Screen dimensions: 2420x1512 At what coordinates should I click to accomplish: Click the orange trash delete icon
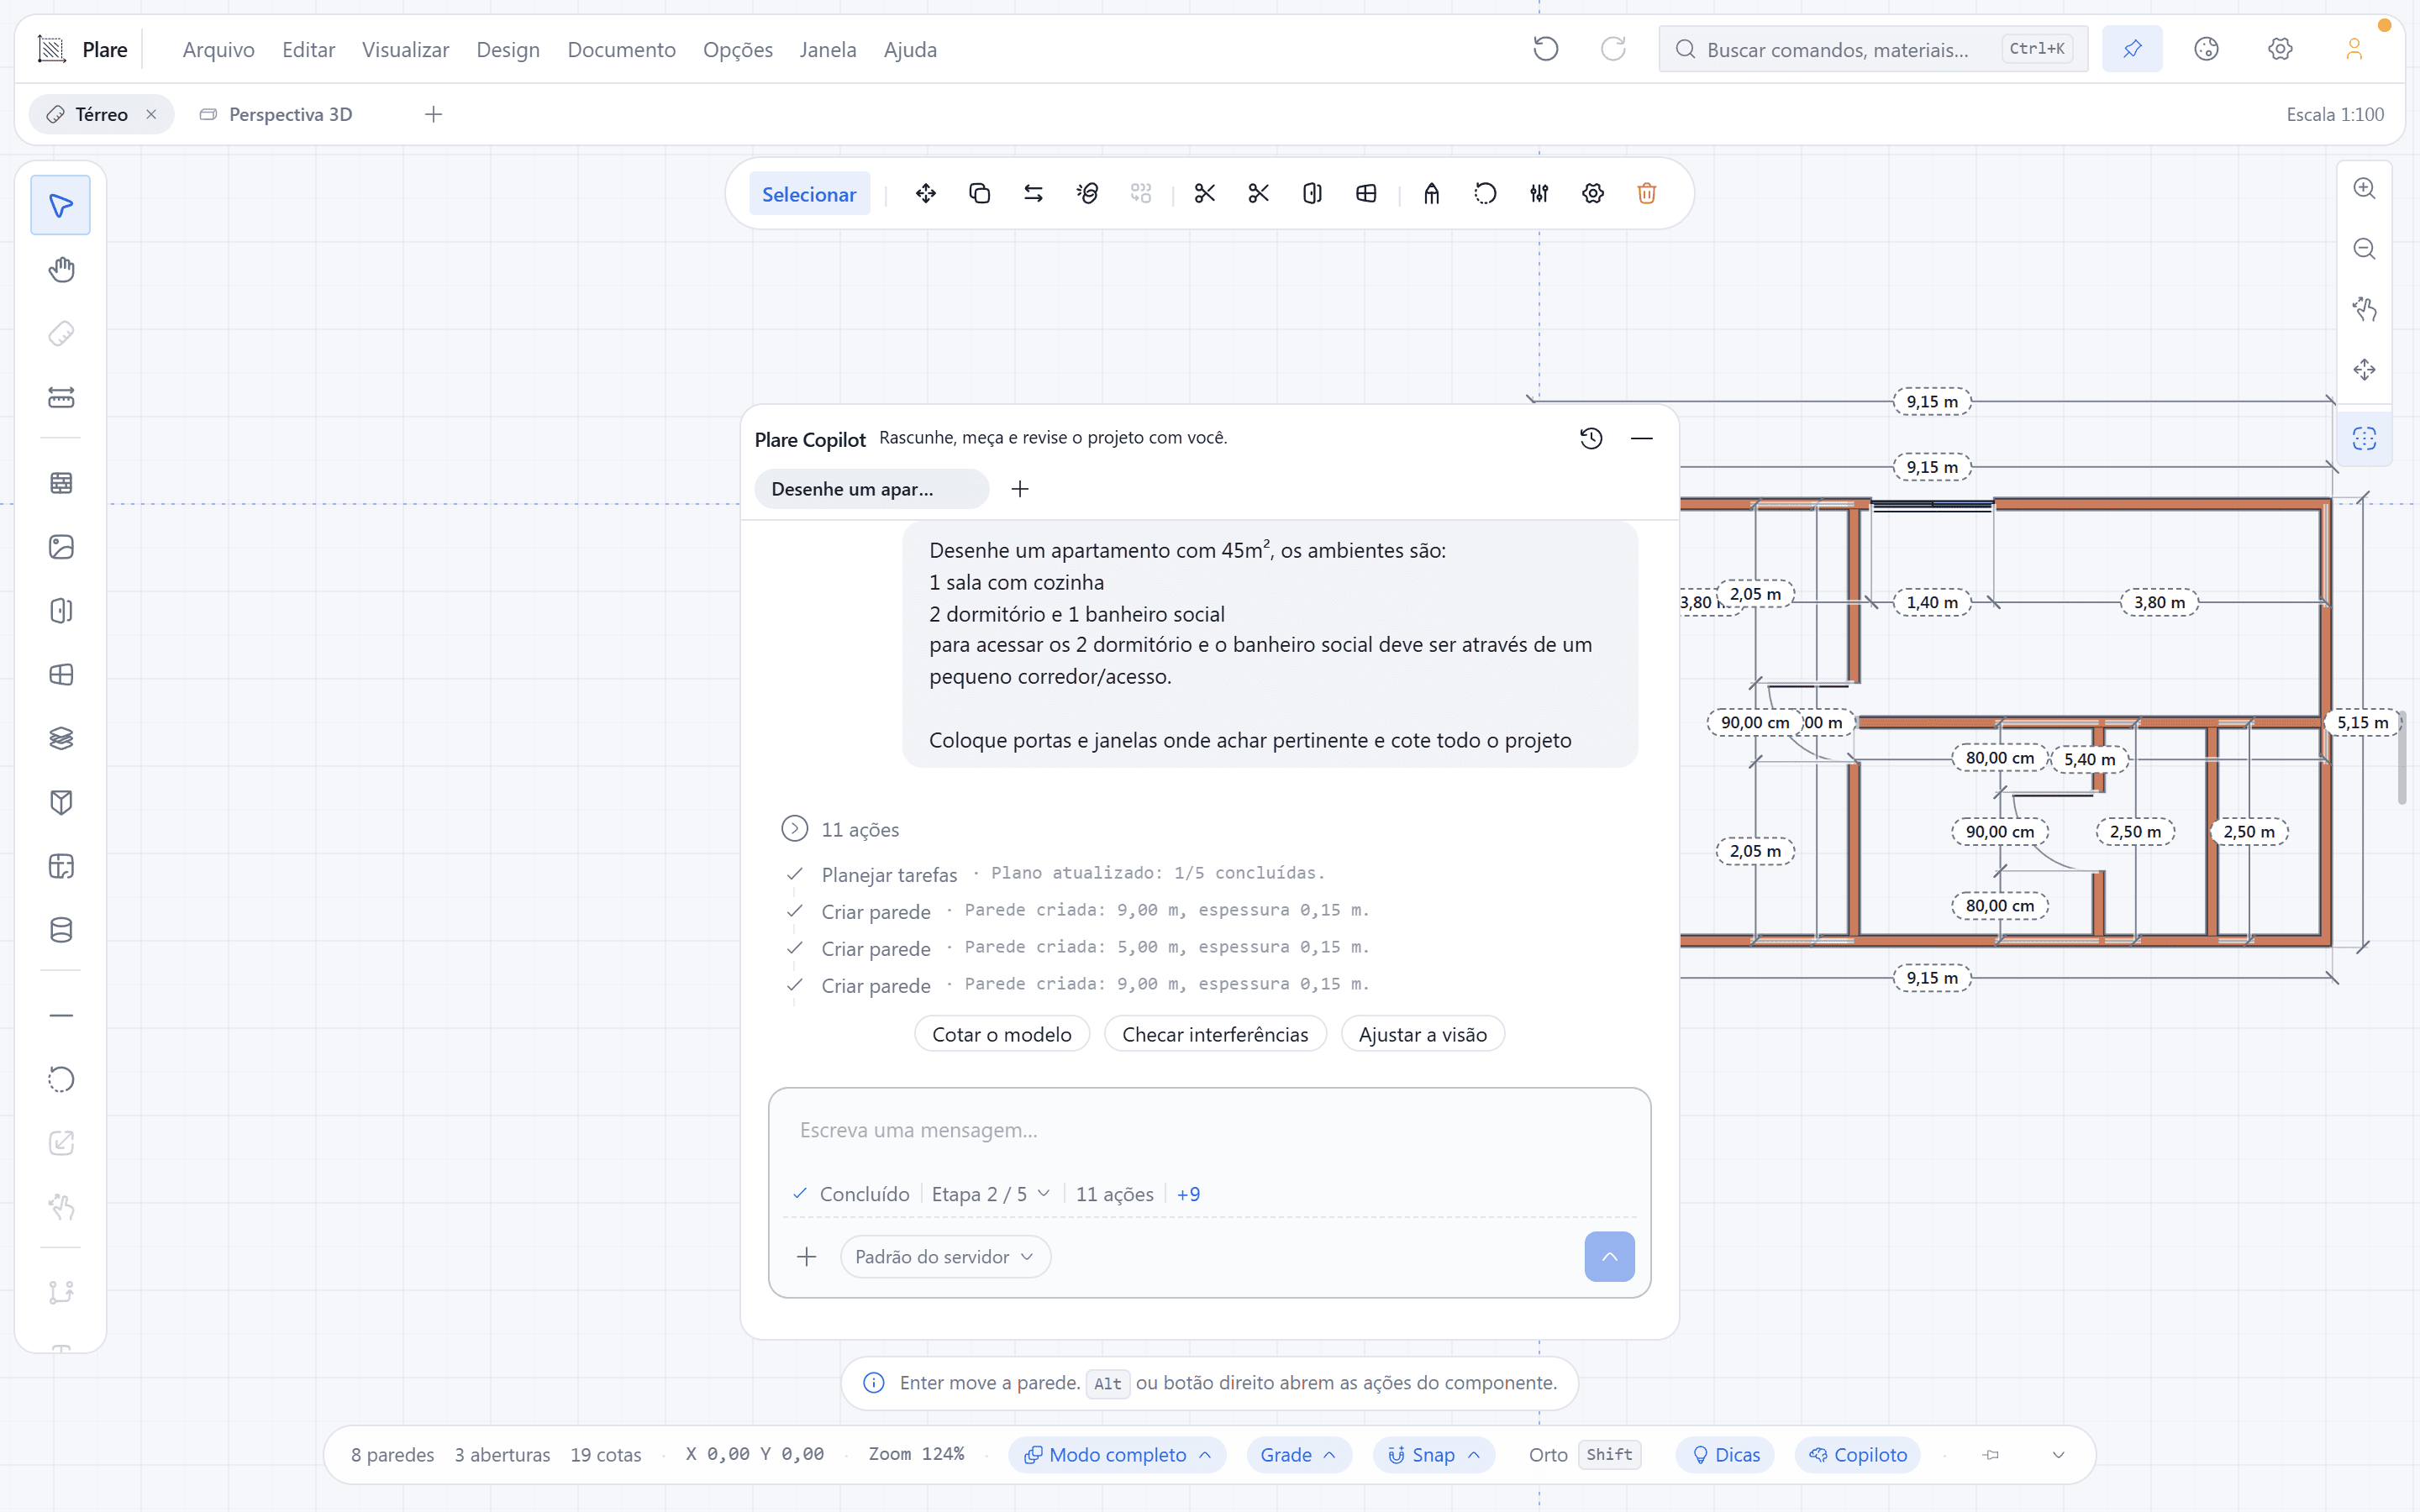click(1647, 194)
